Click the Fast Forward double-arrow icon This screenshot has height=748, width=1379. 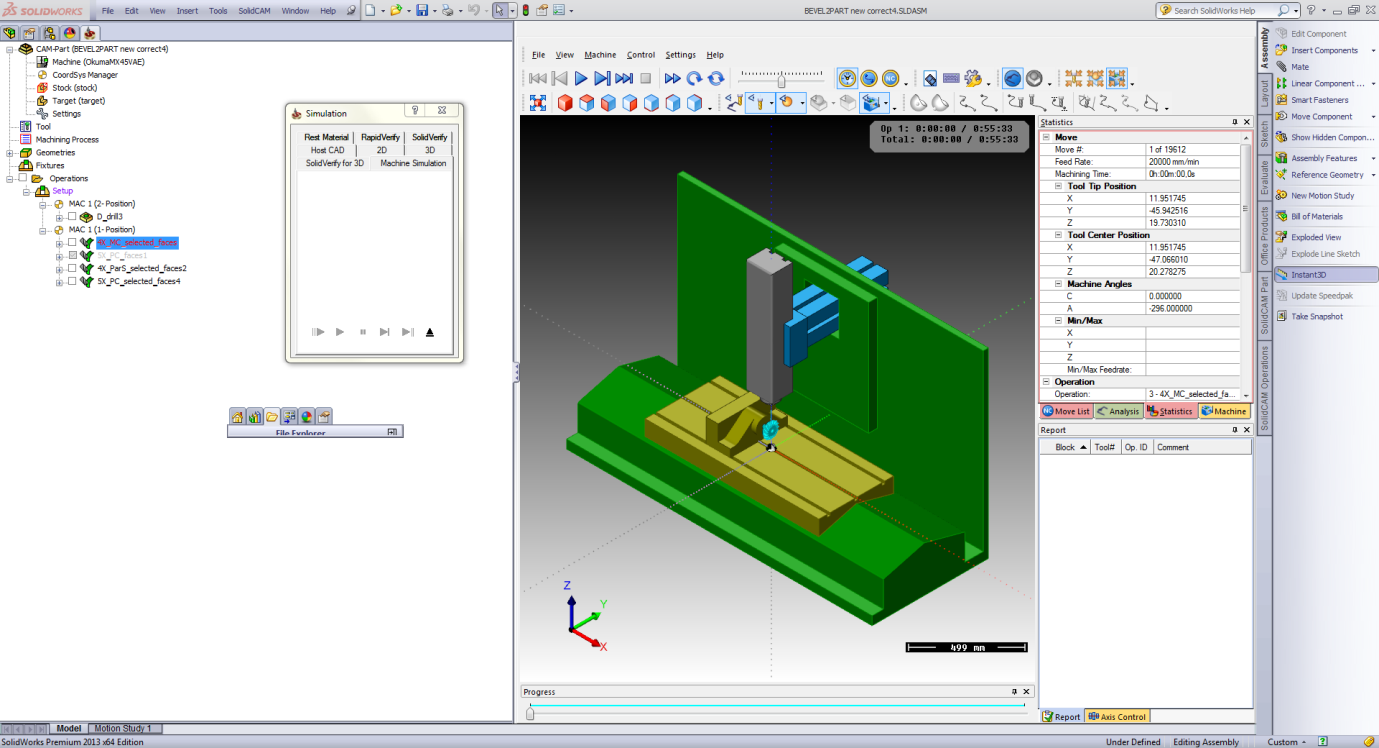point(673,78)
